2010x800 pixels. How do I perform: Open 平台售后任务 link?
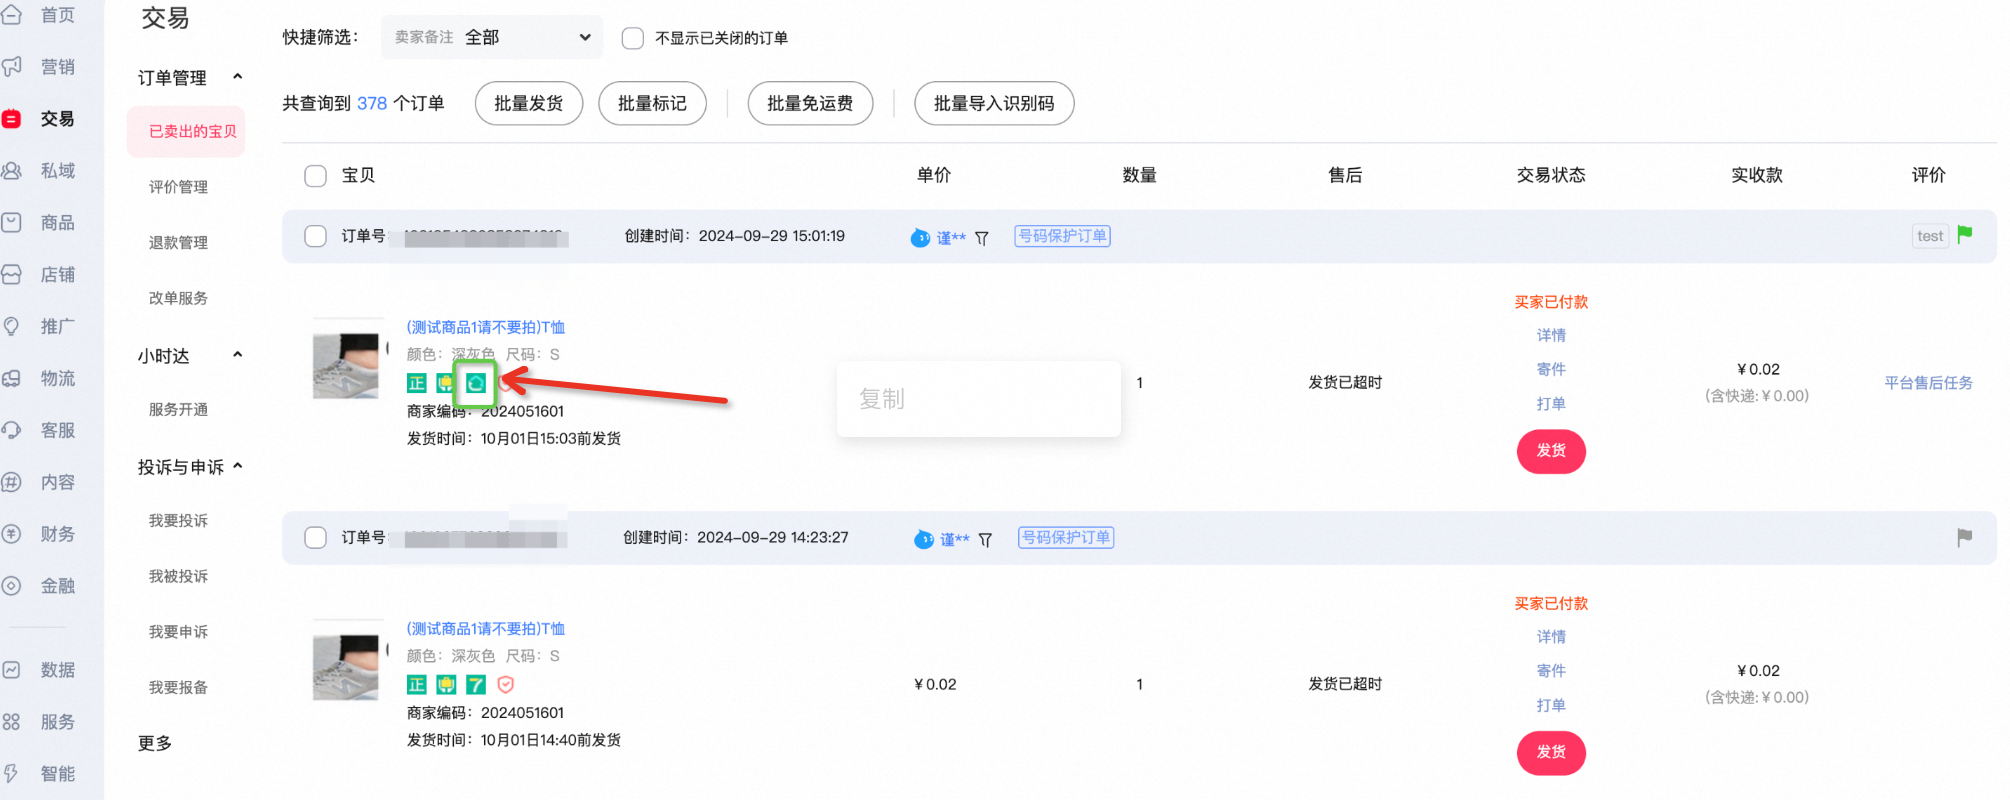click(x=1928, y=383)
